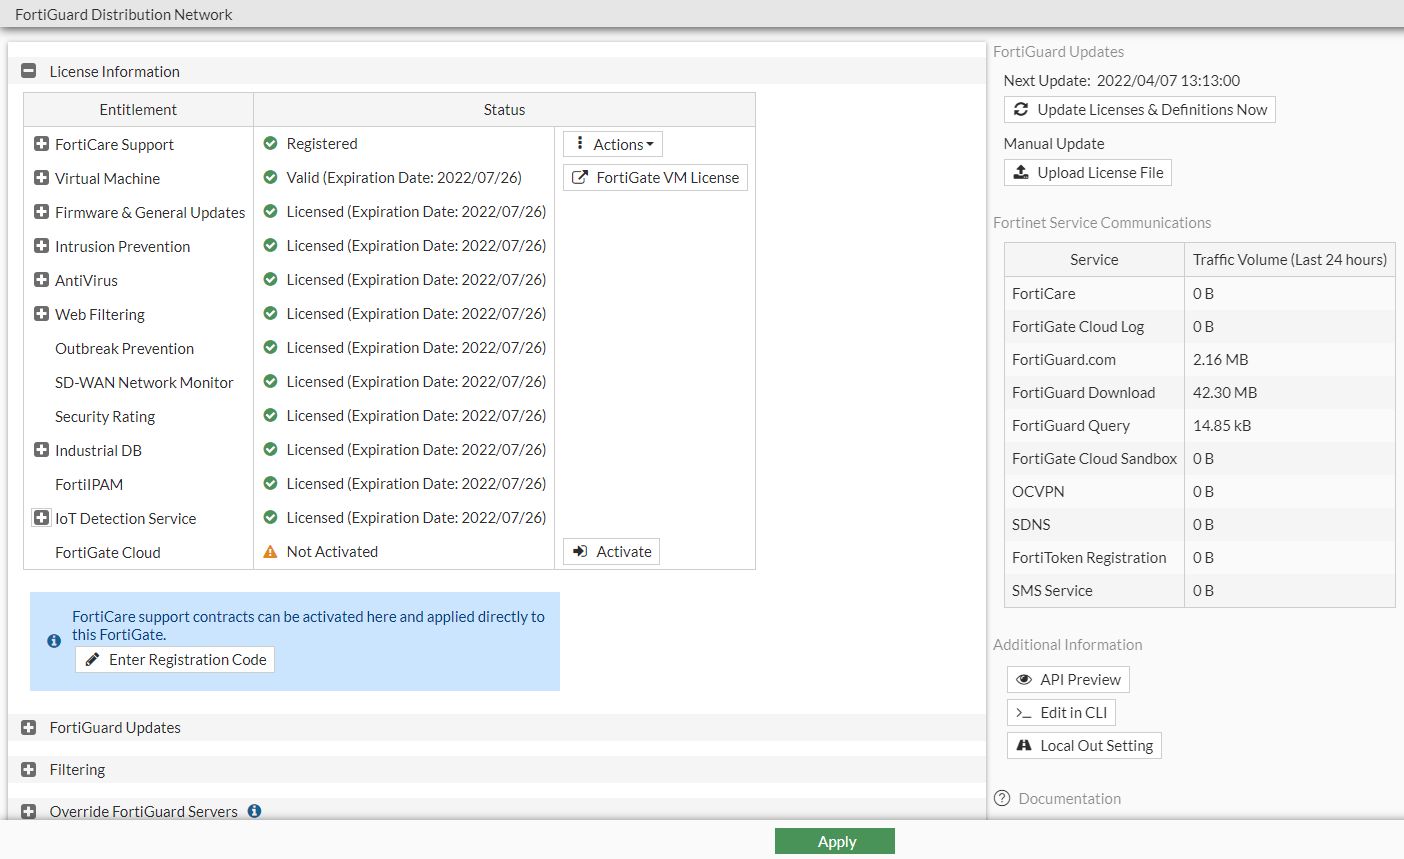Open the Documentation help link
The width and height of the screenshot is (1404, 859).
coord(1069,798)
